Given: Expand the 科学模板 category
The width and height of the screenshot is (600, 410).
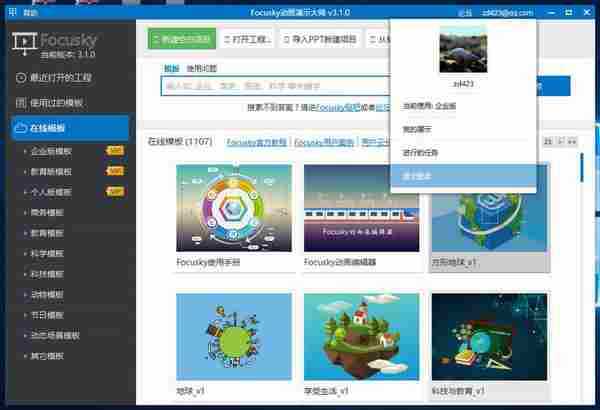Looking at the screenshot, I should click(x=47, y=253).
